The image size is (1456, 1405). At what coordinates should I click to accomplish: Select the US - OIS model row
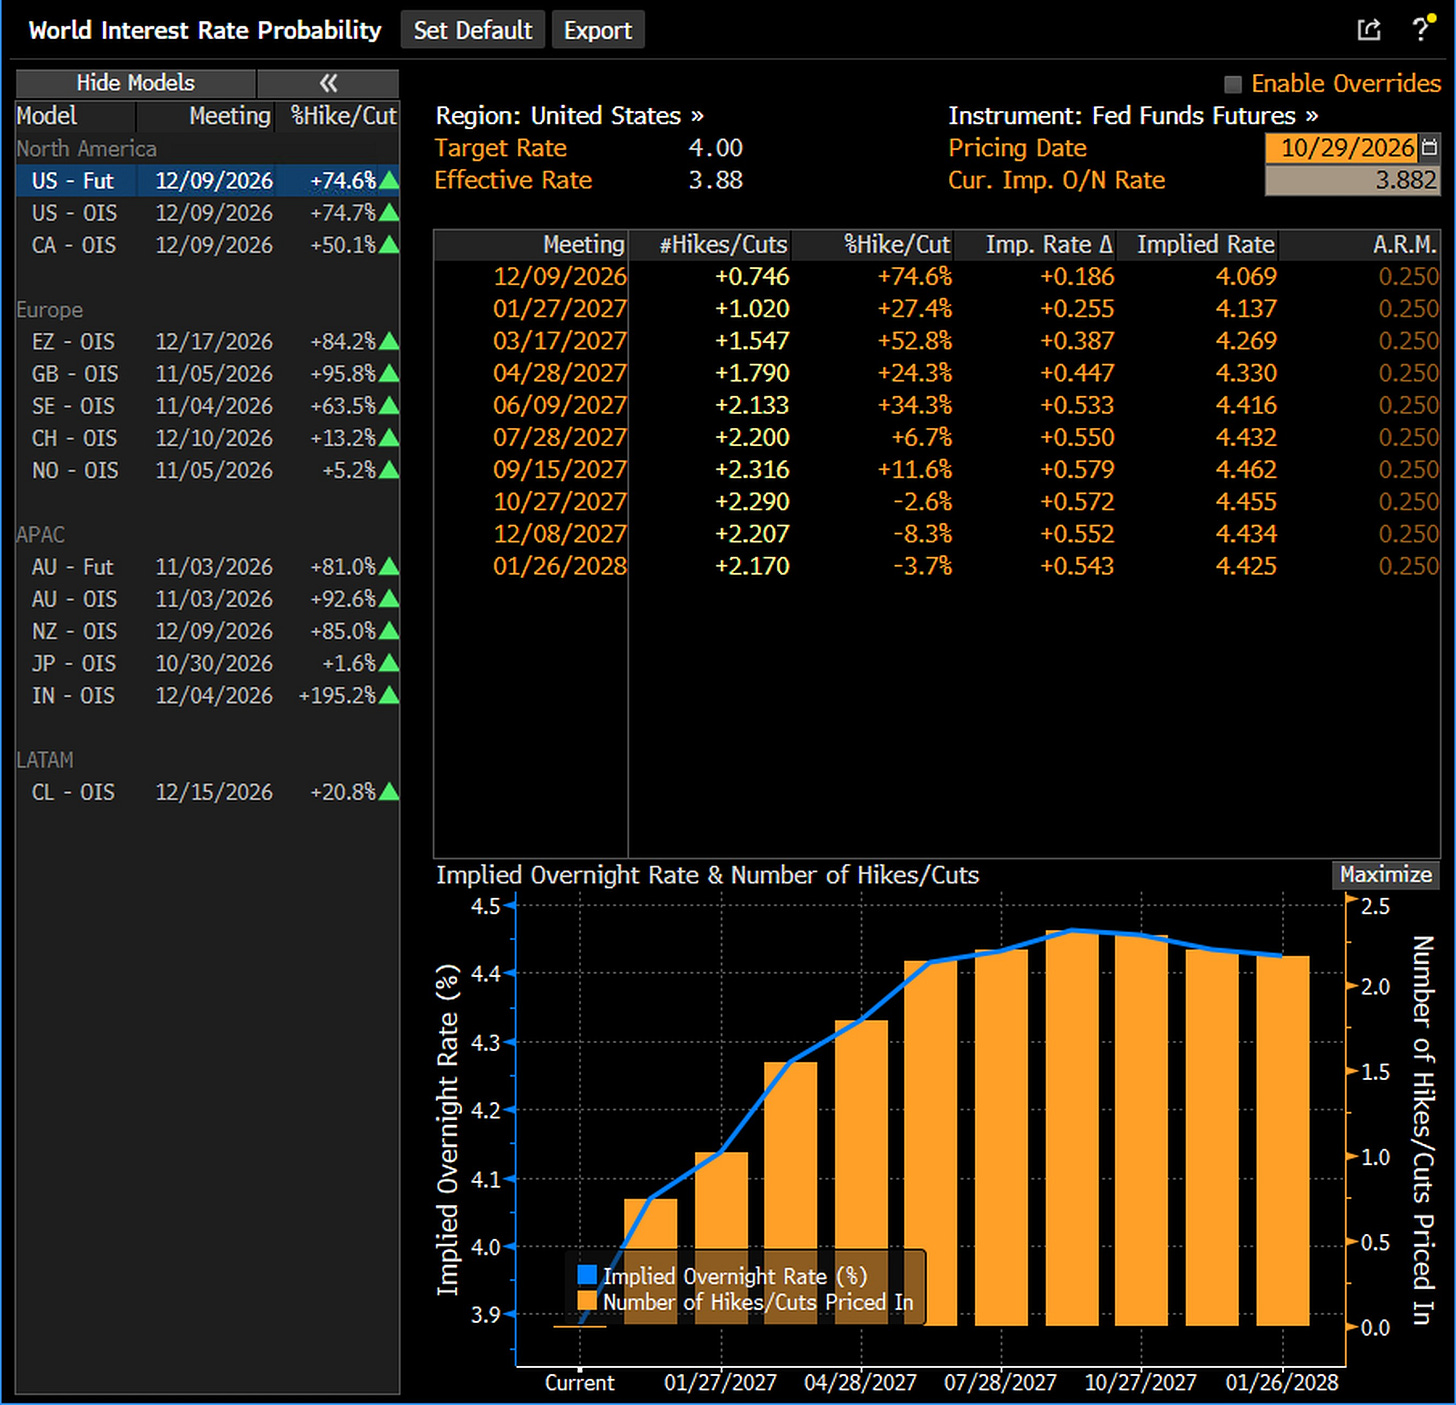pyautogui.click(x=208, y=213)
